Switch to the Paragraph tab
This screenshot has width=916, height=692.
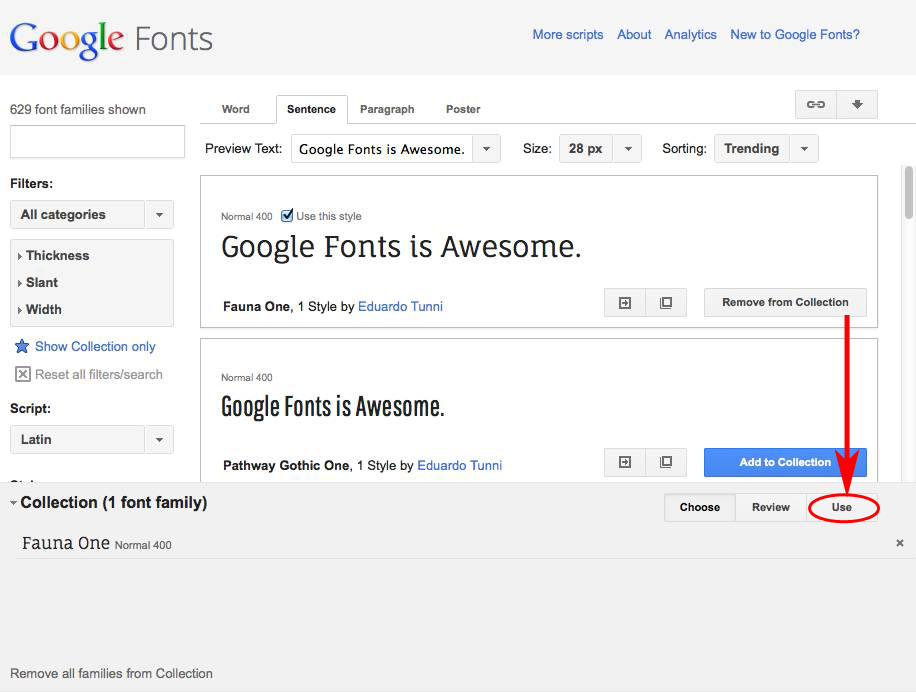point(387,109)
